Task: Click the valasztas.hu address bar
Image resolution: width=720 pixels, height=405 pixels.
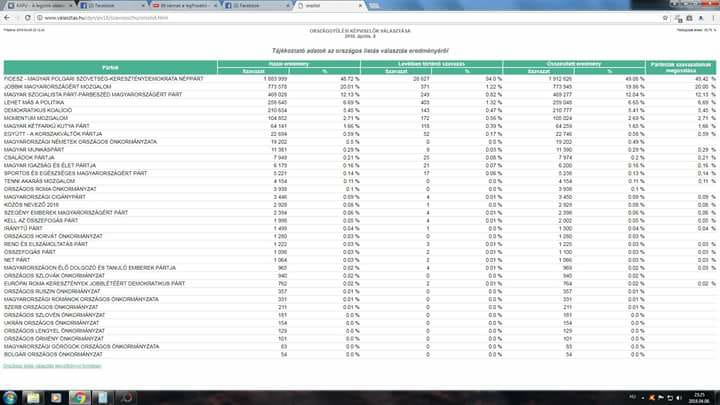Action: click(x=349, y=18)
